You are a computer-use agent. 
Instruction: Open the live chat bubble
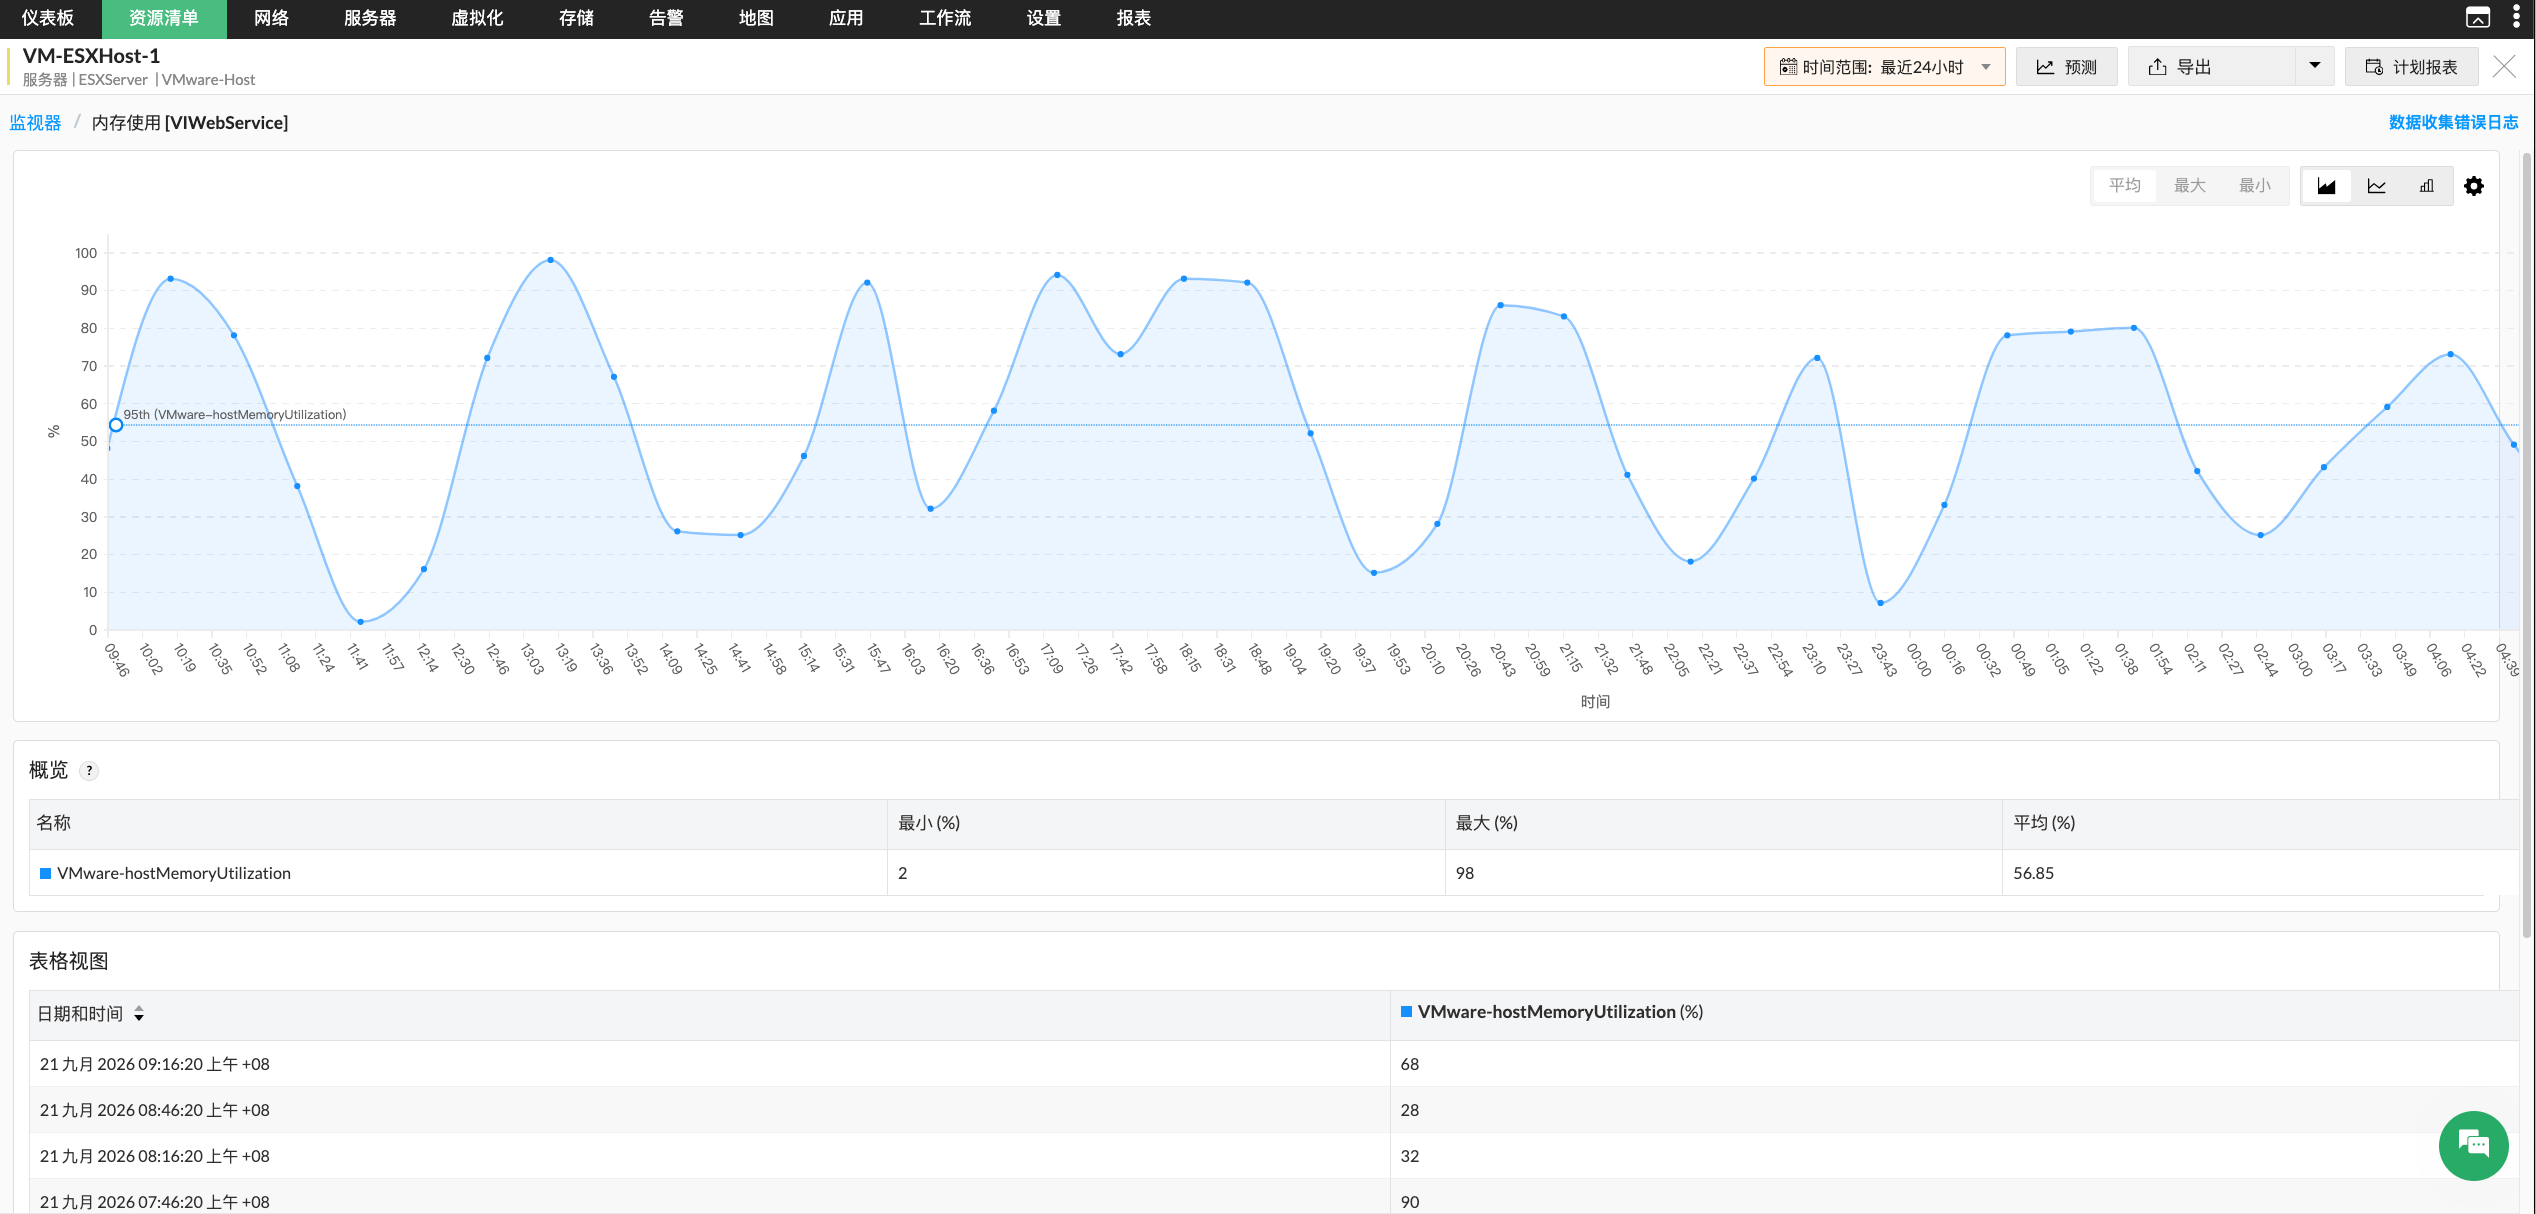point(2473,1145)
